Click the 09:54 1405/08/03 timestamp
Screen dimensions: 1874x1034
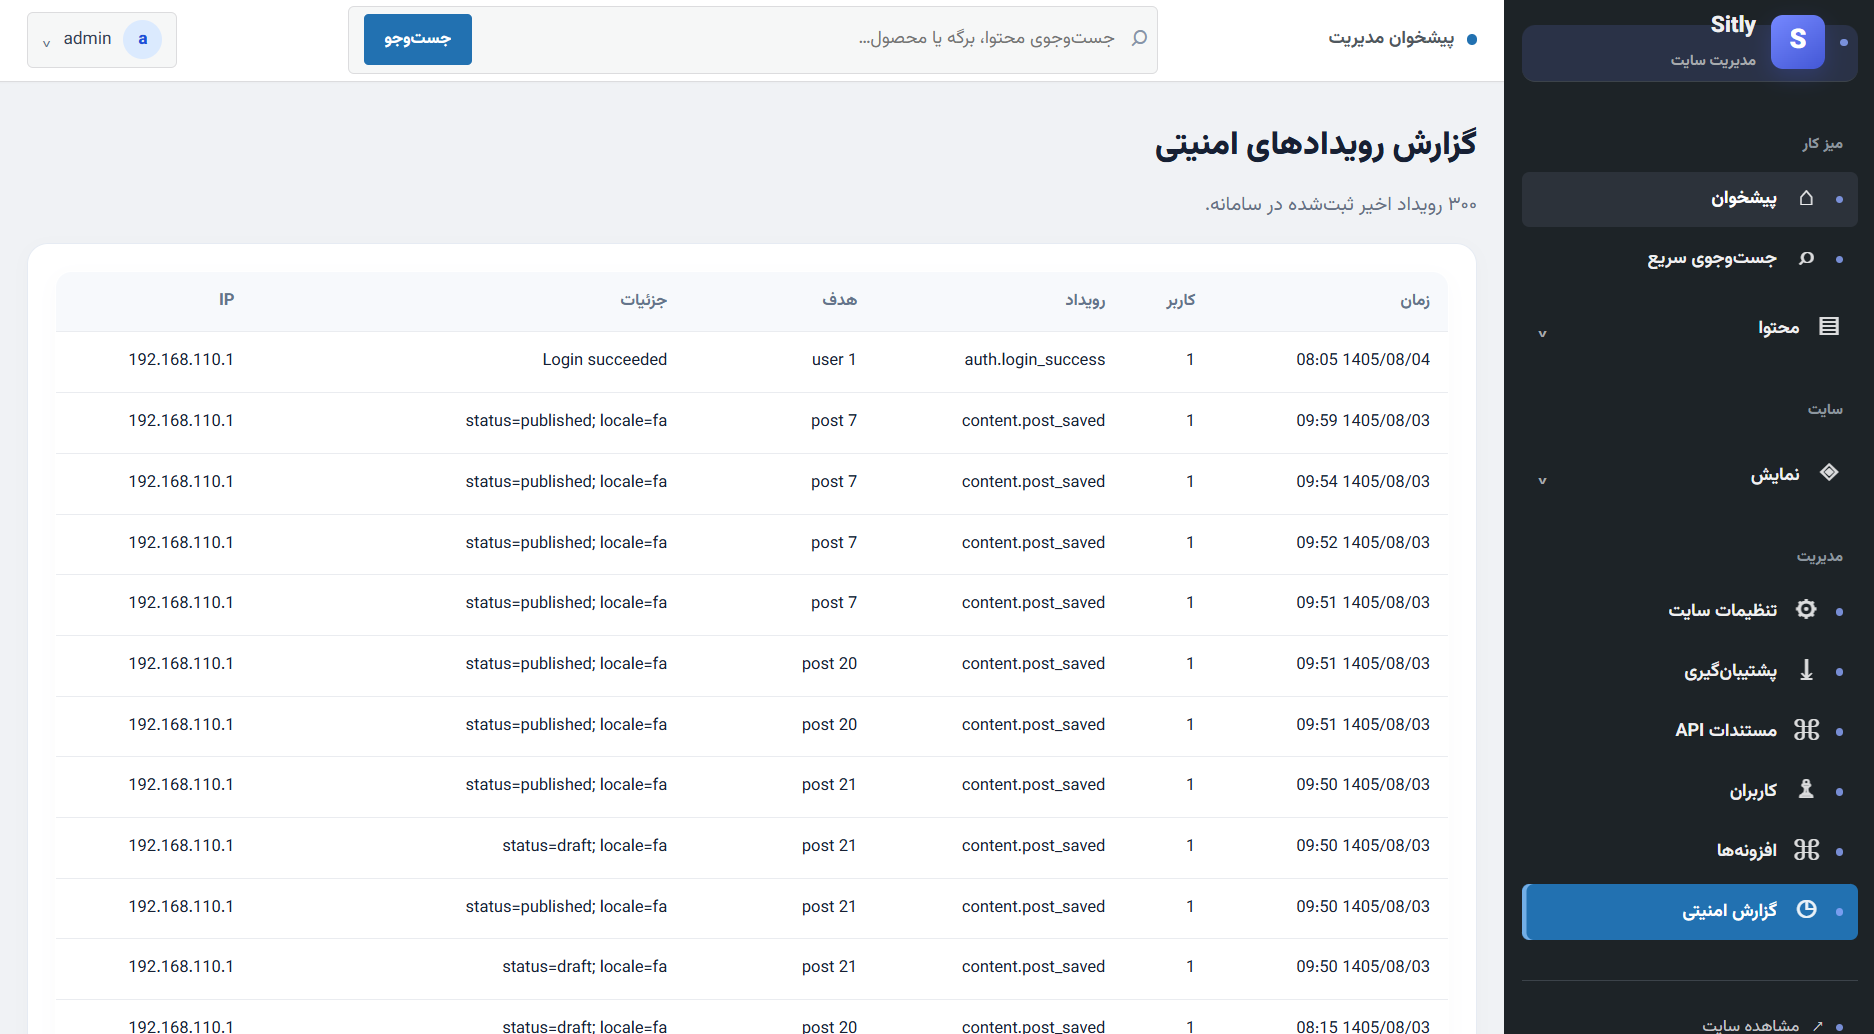[x=1363, y=481]
